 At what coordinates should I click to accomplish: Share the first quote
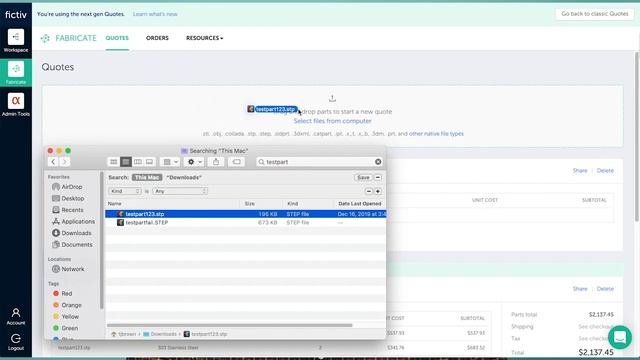(580, 171)
